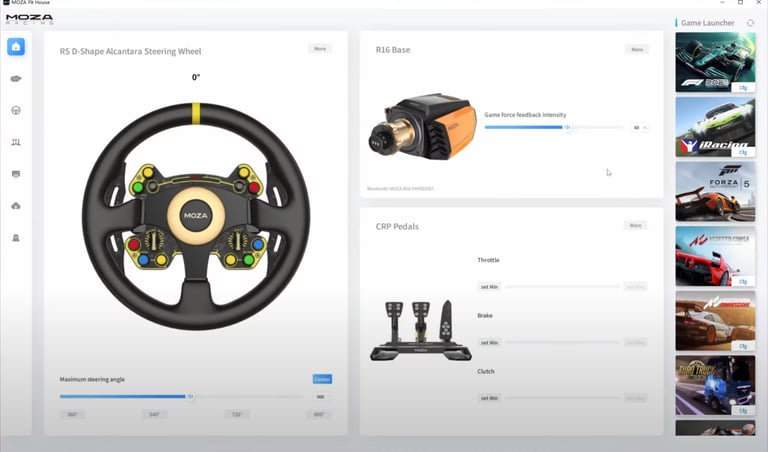
Task: Click the blue Center button
Action: click(x=322, y=379)
